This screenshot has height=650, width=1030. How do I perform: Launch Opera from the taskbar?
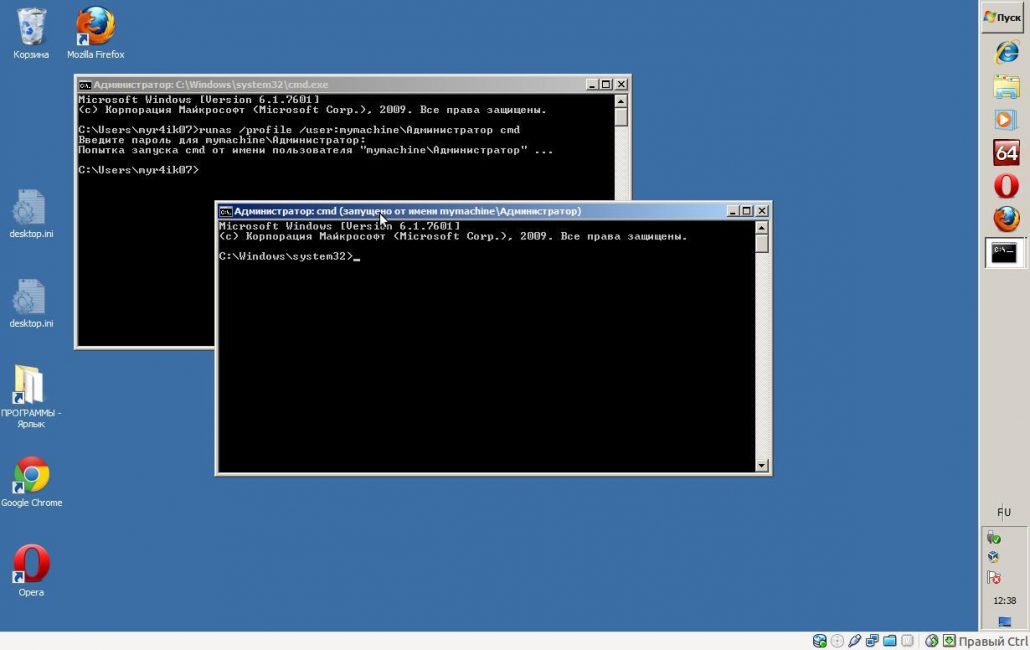coord(1005,185)
